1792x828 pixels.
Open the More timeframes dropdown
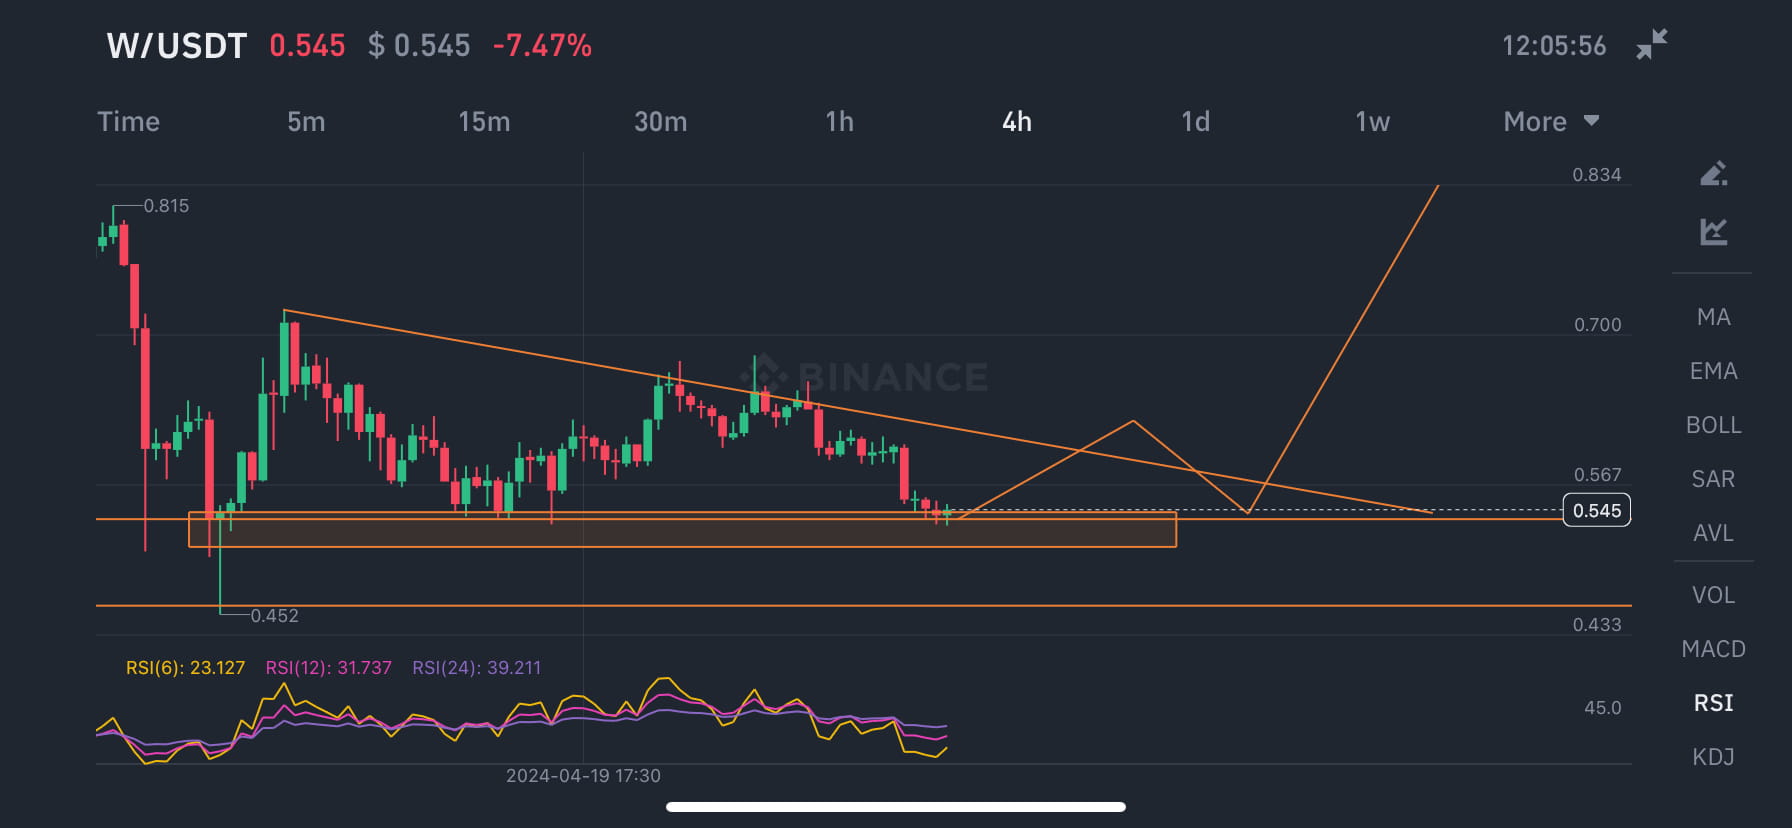click(x=1534, y=121)
